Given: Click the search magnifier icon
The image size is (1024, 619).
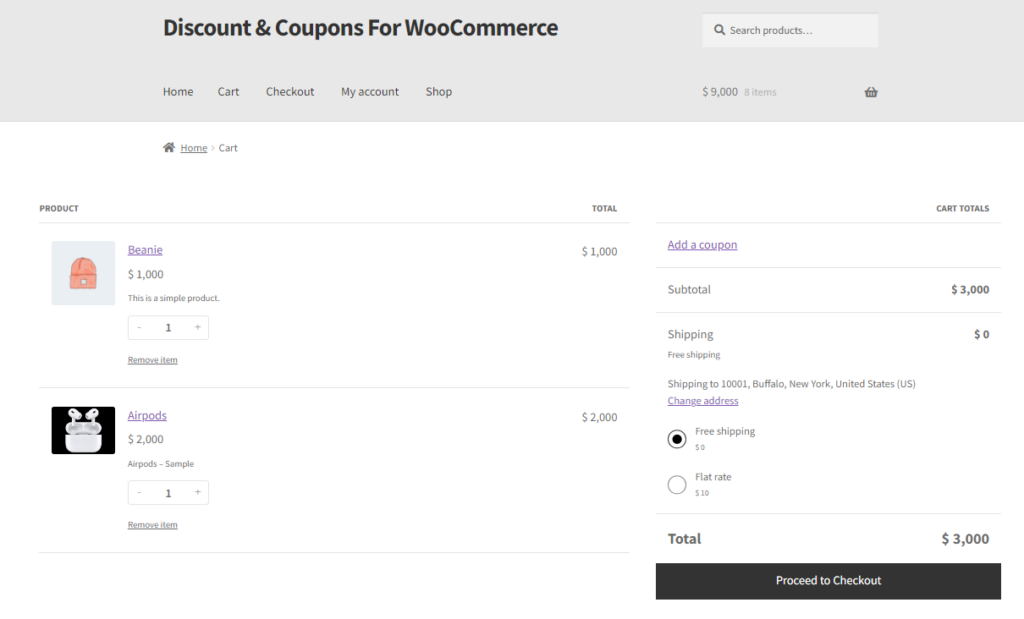Looking at the screenshot, I should pos(719,30).
